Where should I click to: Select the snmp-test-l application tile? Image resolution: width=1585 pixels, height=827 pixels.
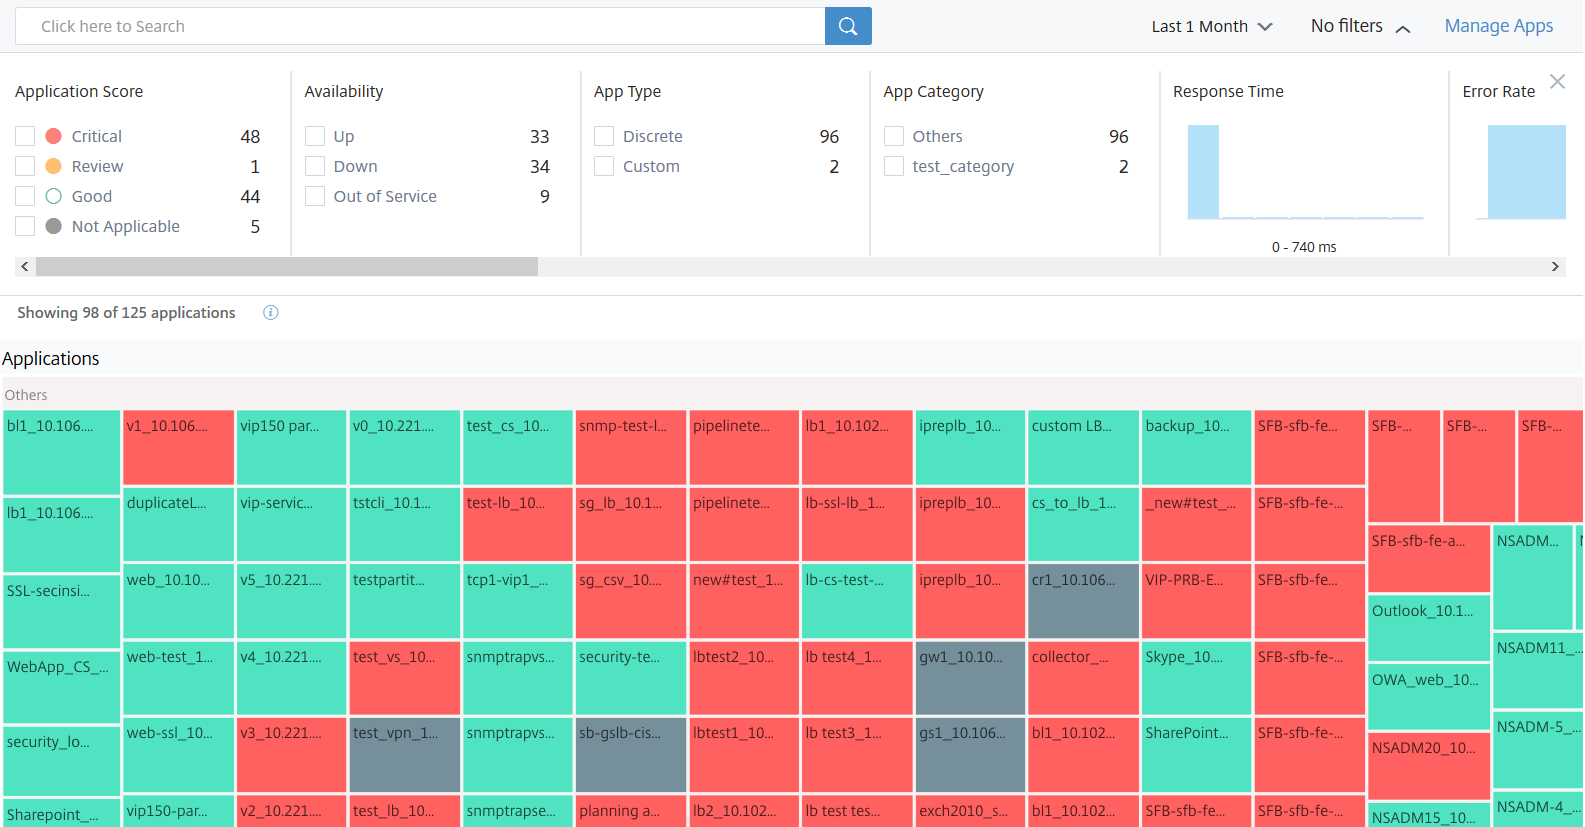pyautogui.click(x=630, y=447)
